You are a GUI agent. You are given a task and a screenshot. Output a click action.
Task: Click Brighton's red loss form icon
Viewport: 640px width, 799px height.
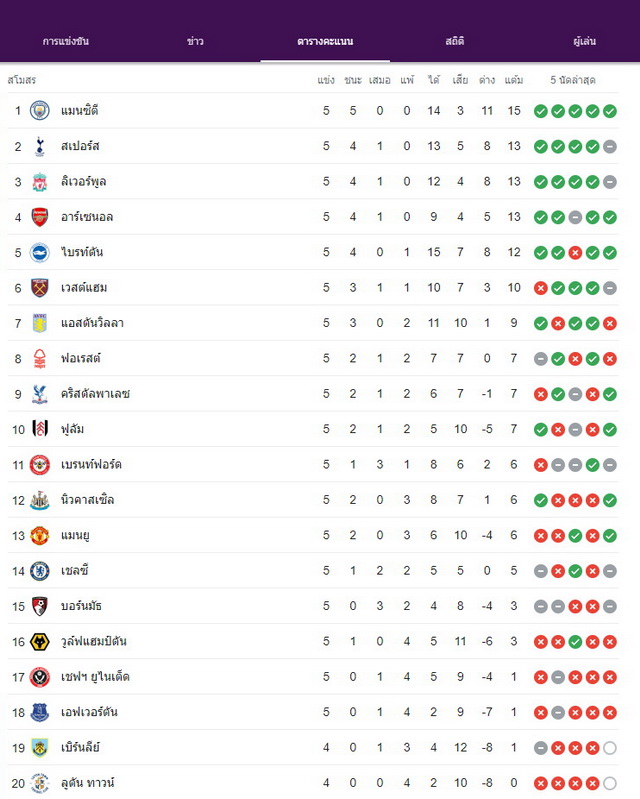pos(575,253)
